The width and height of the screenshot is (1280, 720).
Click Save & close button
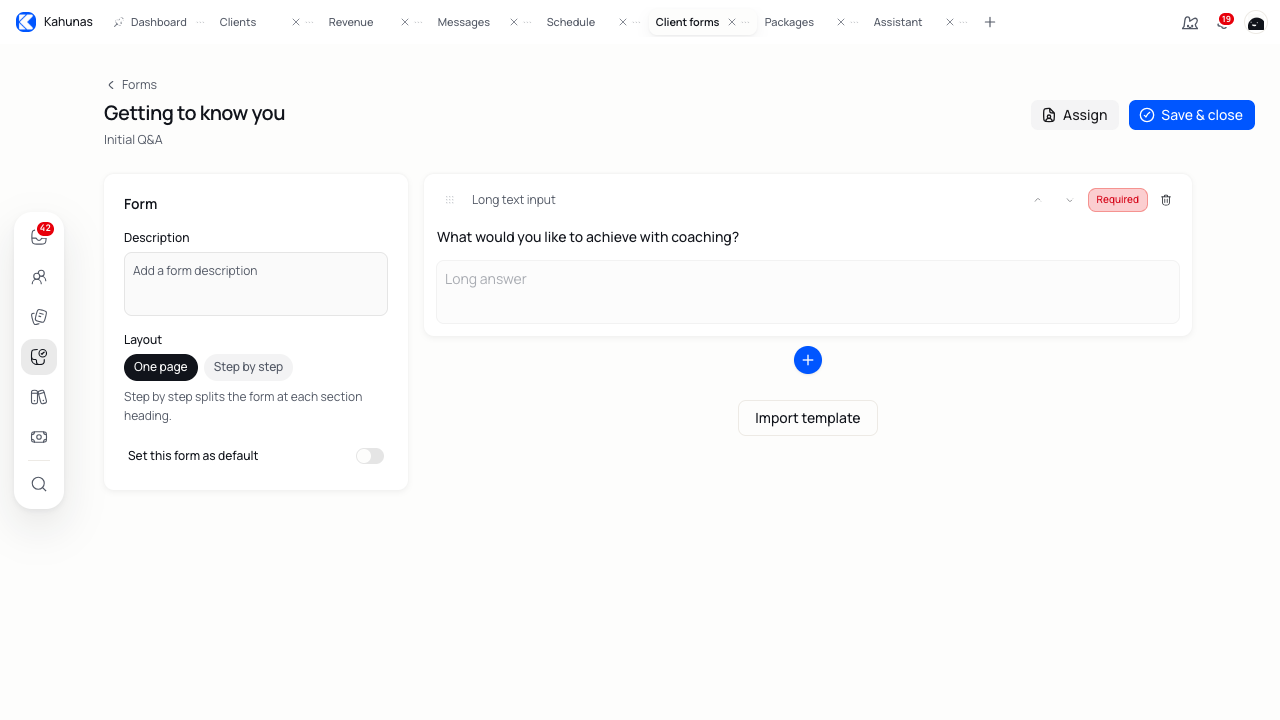pyautogui.click(x=1192, y=115)
